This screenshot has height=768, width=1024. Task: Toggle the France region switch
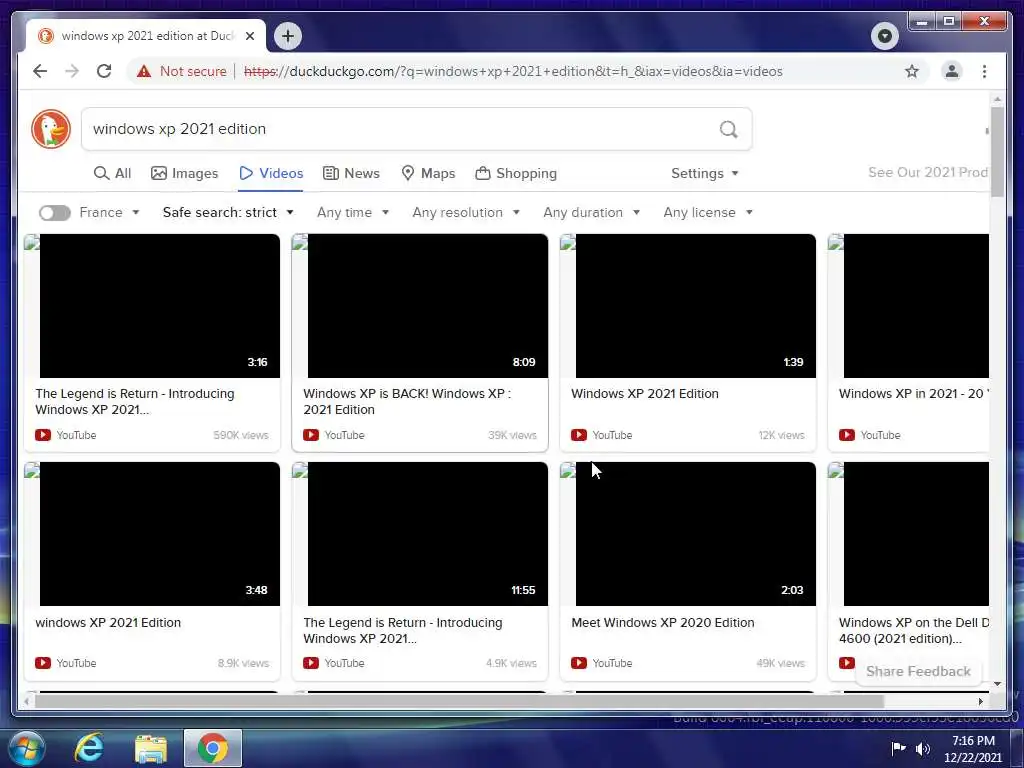pyautogui.click(x=54, y=213)
